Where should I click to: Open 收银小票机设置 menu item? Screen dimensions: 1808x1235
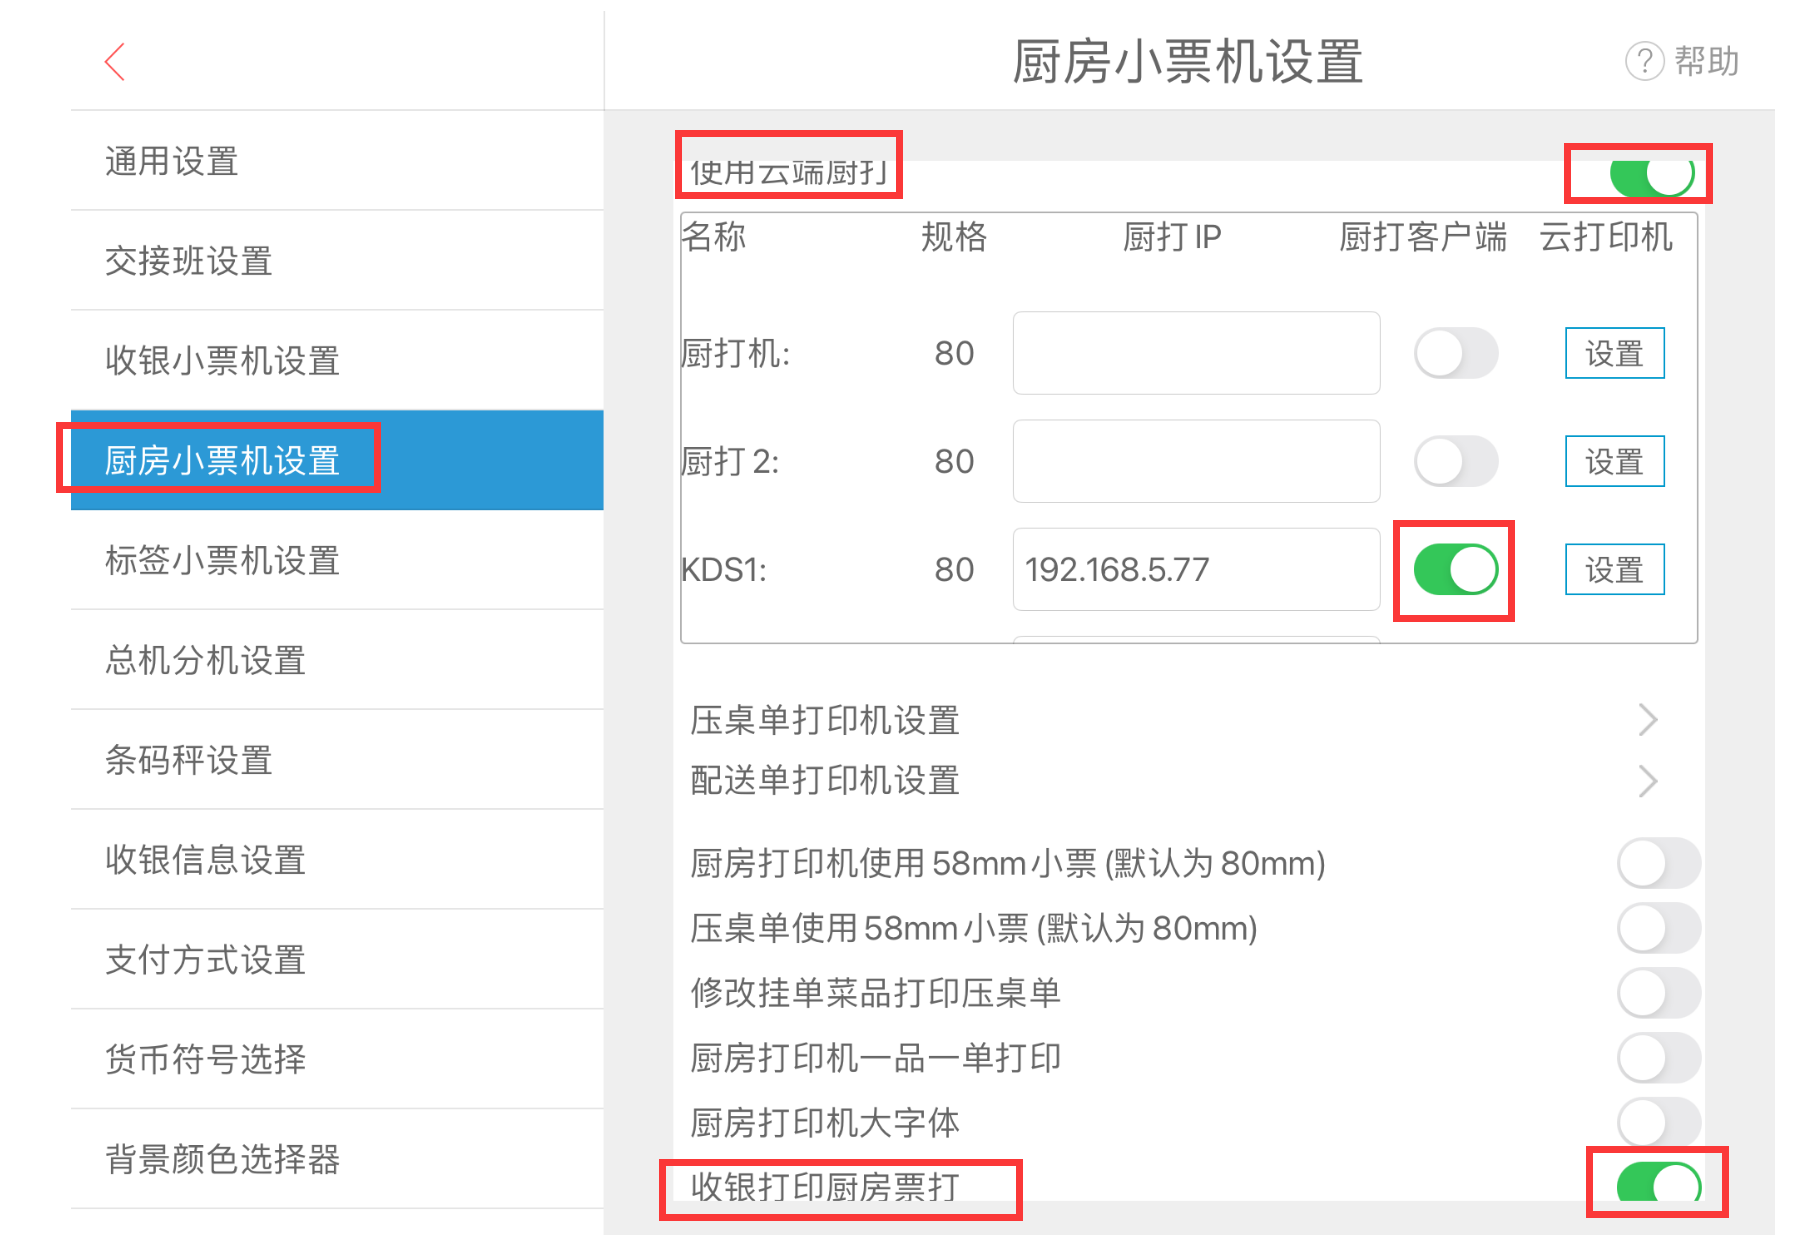coord(337,361)
